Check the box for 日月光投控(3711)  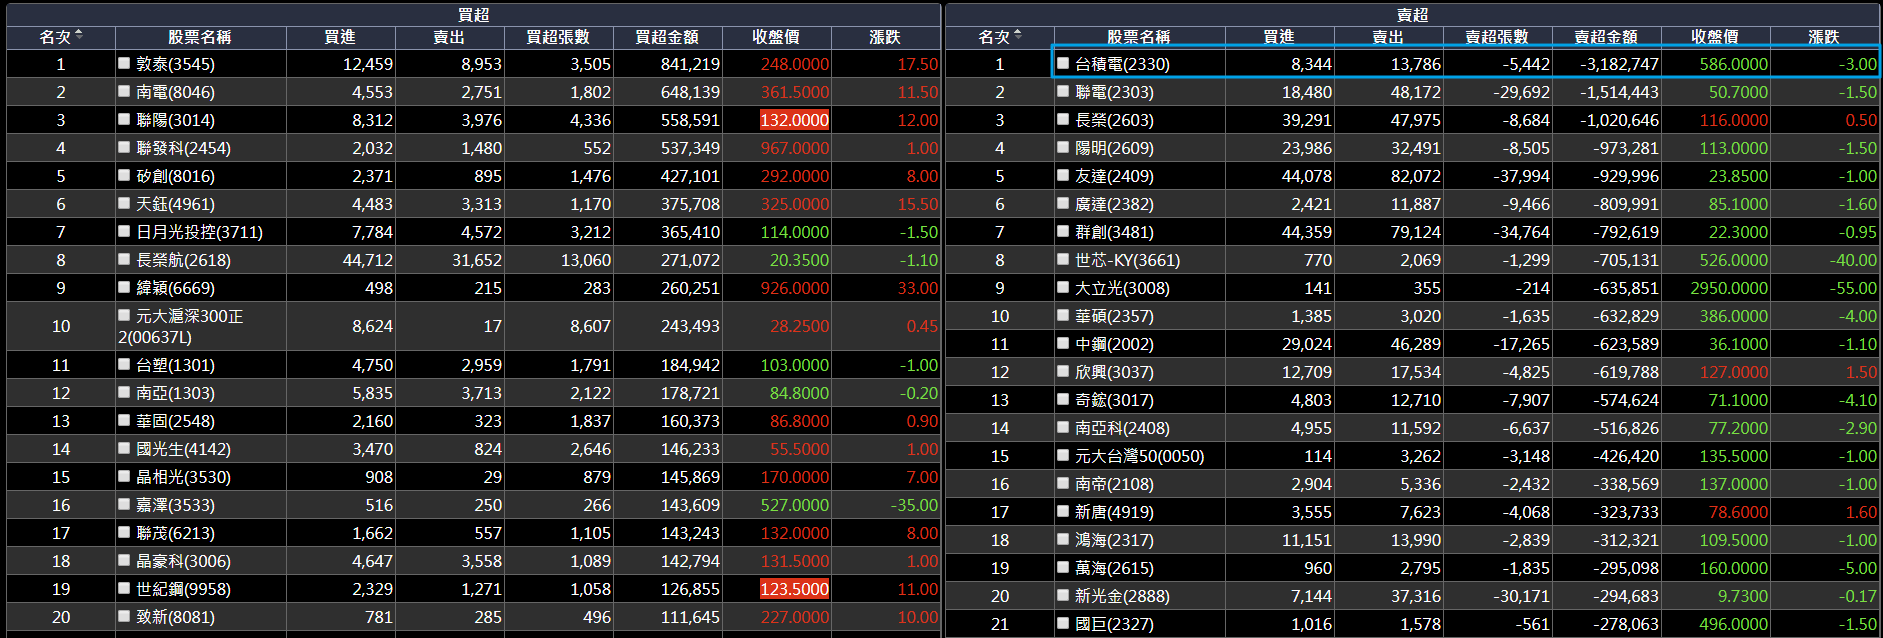[x=124, y=231]
